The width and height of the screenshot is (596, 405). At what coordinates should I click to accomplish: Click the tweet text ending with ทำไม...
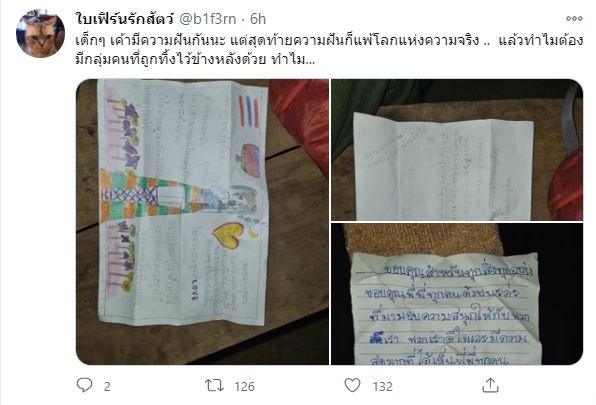click(x=195, y=60)
